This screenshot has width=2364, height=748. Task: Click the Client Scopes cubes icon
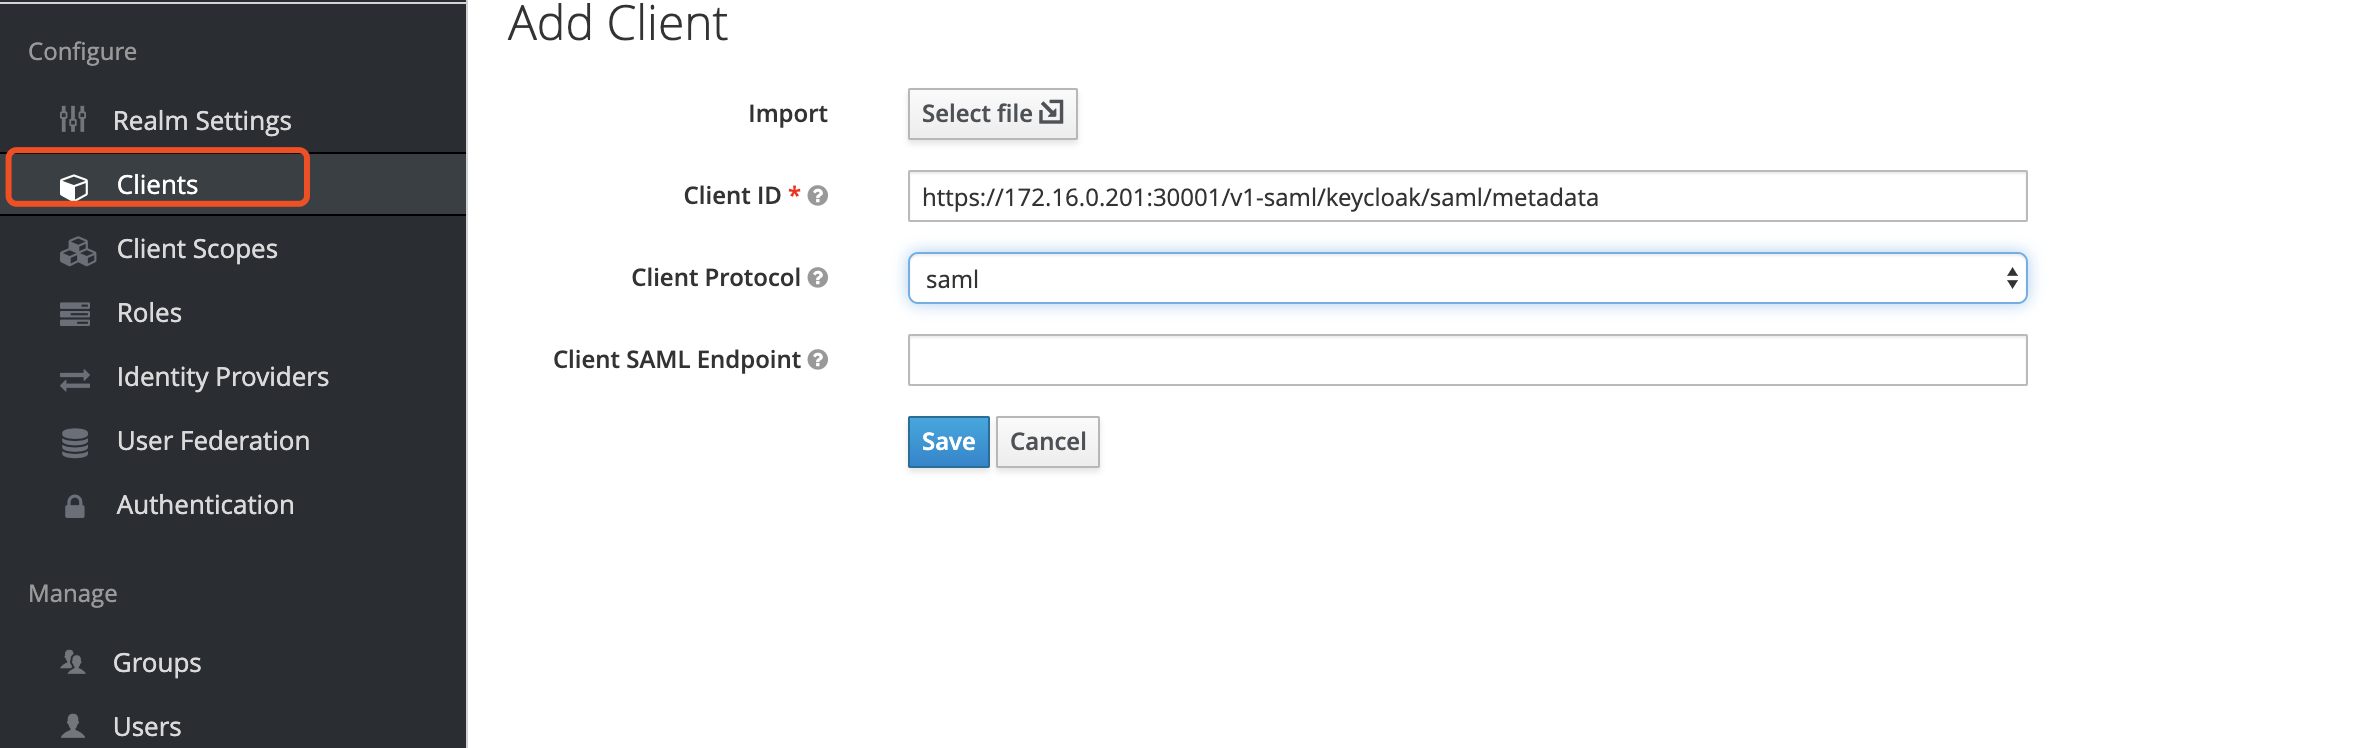pyautogui.click(x=77, y=250)
